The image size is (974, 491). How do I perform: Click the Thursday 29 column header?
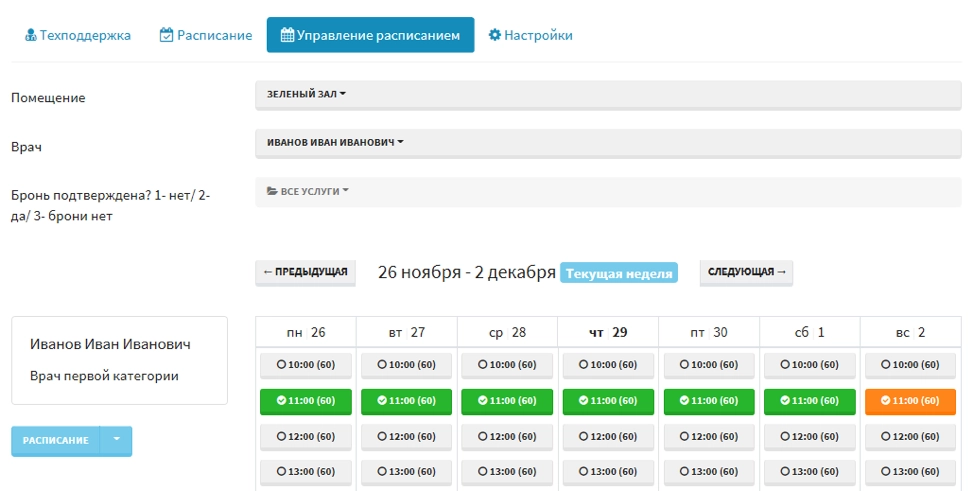608,332
